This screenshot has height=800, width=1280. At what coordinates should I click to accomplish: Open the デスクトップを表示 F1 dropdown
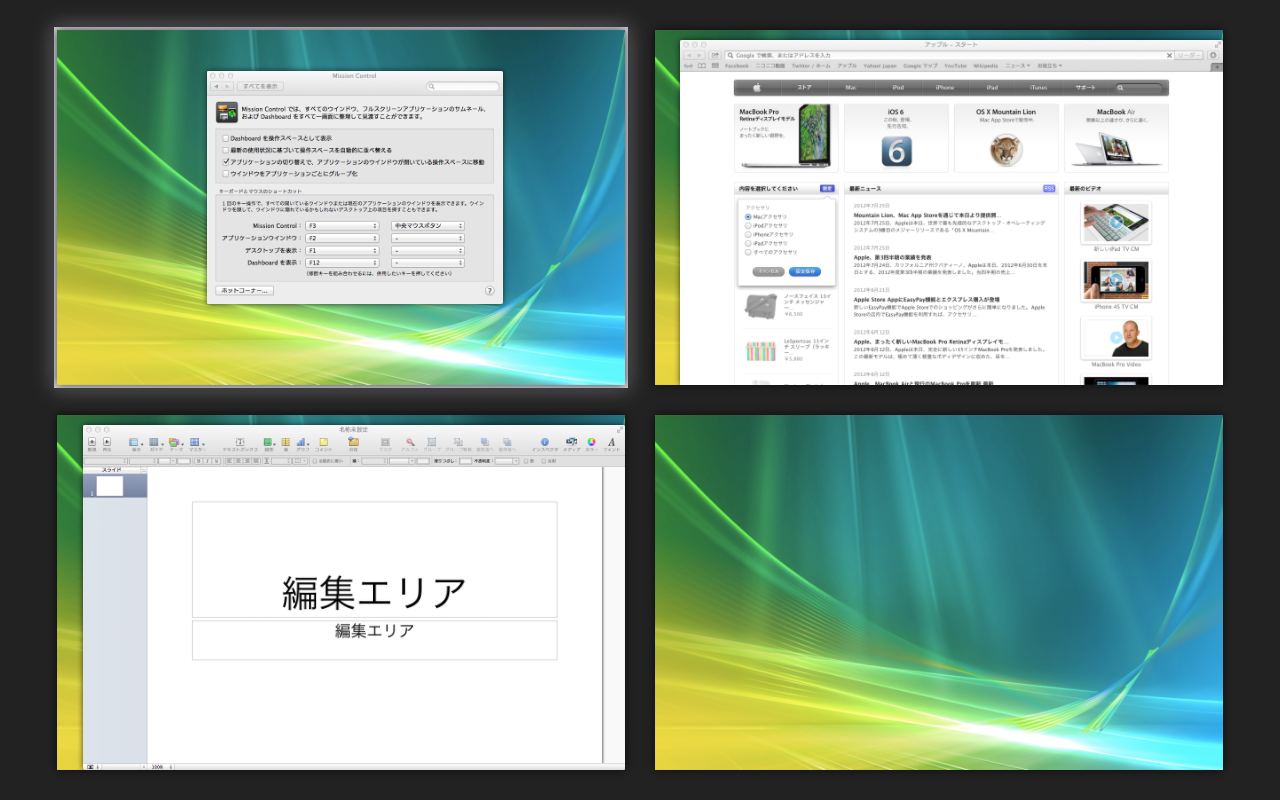(342, 250)
